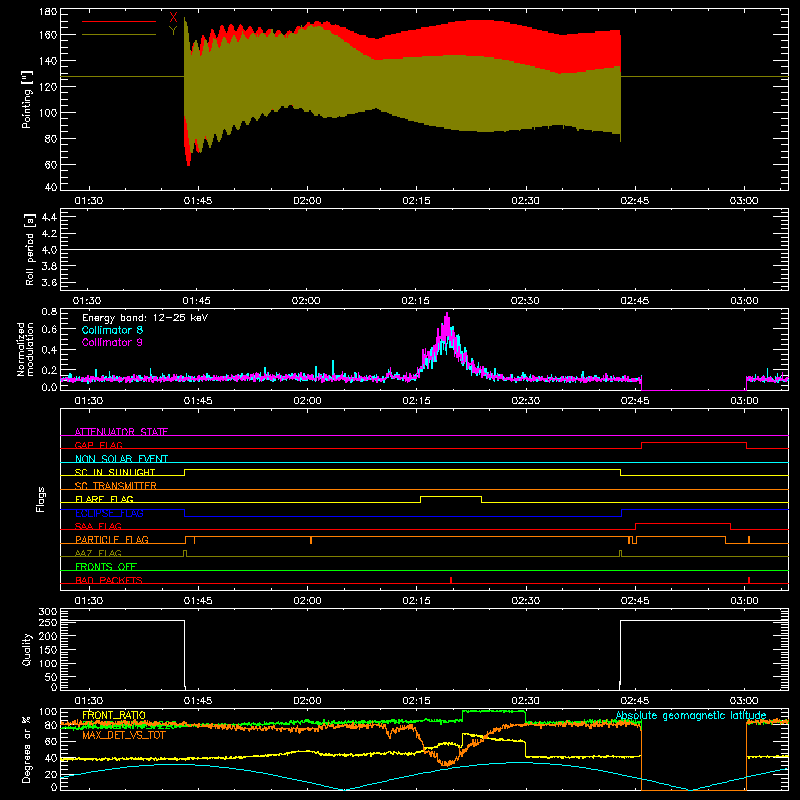Select the FRONTS_OFF flag label
Screen dimensions: 800x800
click(x=106, y=566)
